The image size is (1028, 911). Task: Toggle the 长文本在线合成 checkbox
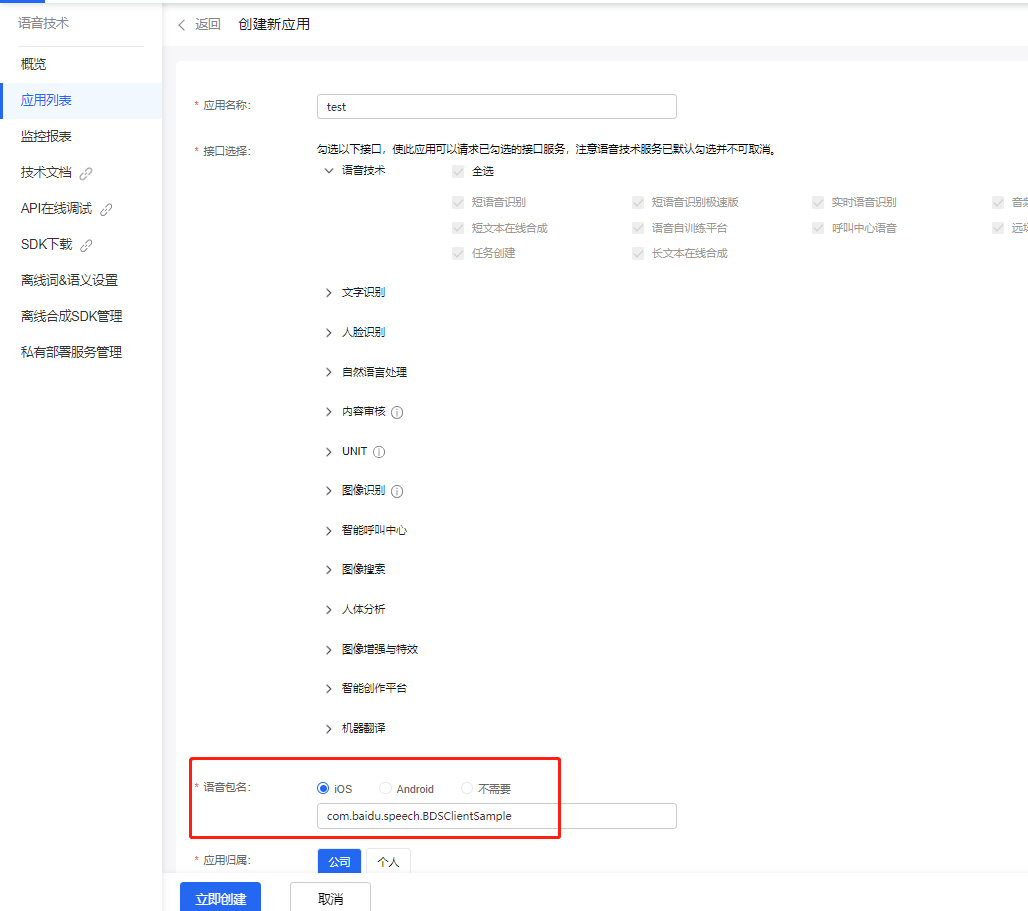[x=638, y=254]
